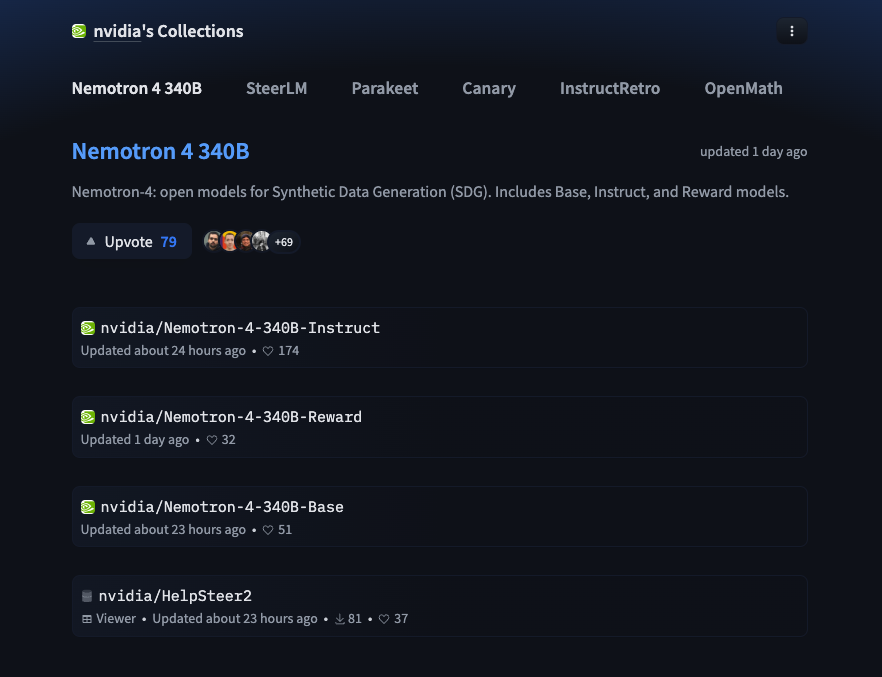Click the NVIDIA icon beside Nemotron-4-340B-Instruct
Image resolution: width=882 pixels, height=677 pixels.
tap(88, 328)
